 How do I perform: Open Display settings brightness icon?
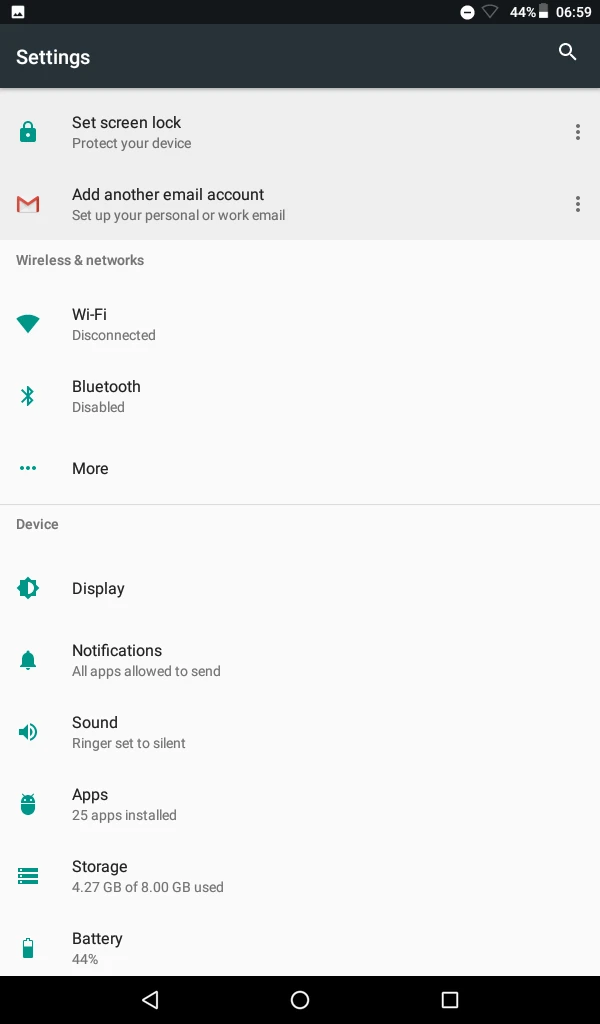(28, 588)
